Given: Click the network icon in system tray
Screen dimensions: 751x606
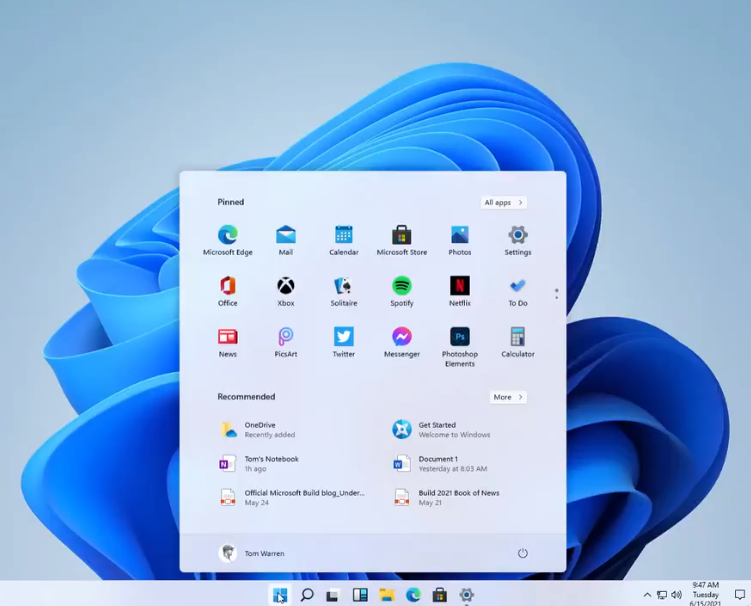Looking at the screenshot, I should 662,595.
